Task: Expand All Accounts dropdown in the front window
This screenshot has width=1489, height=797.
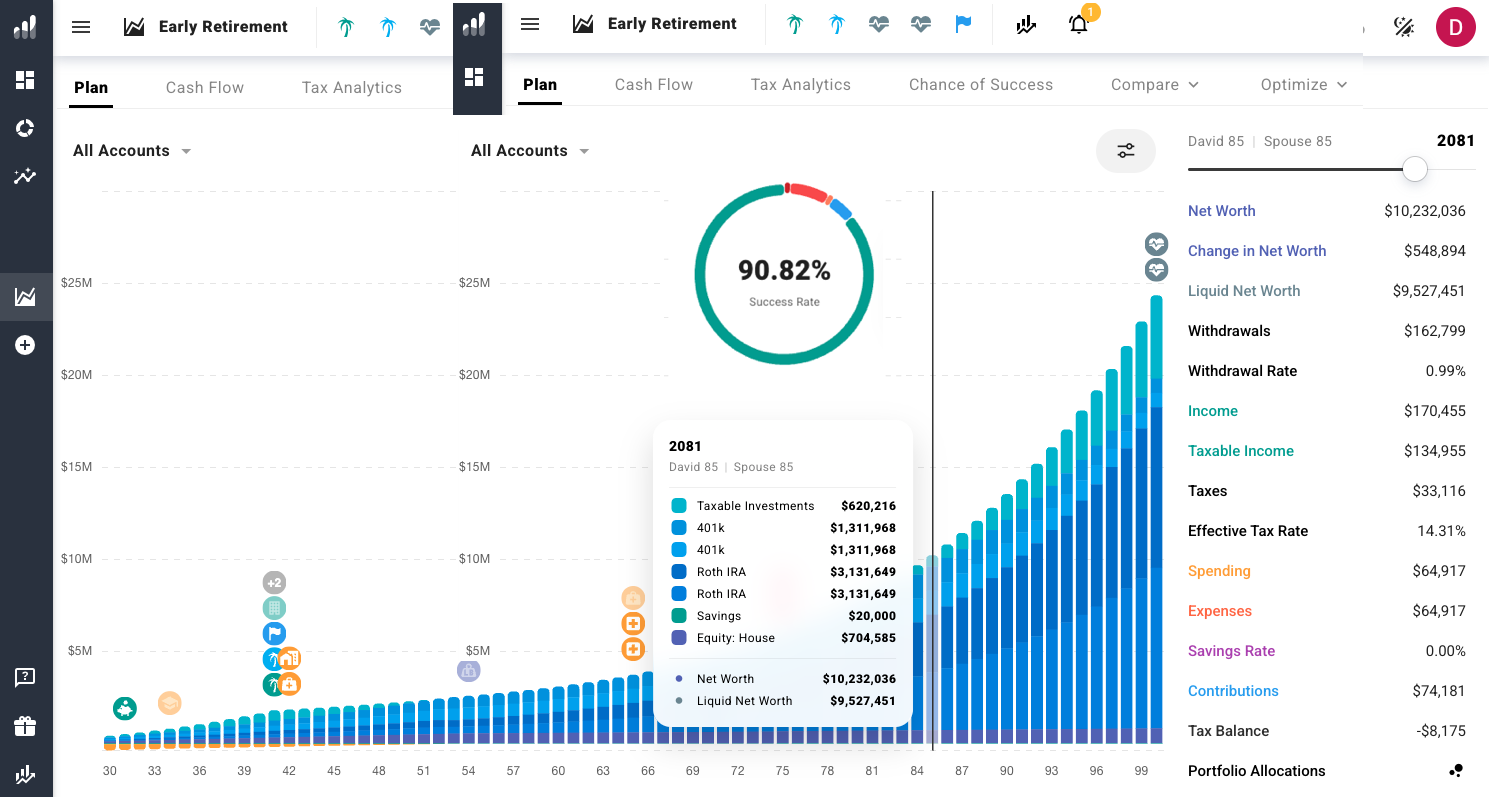Action: click(530, 151)
